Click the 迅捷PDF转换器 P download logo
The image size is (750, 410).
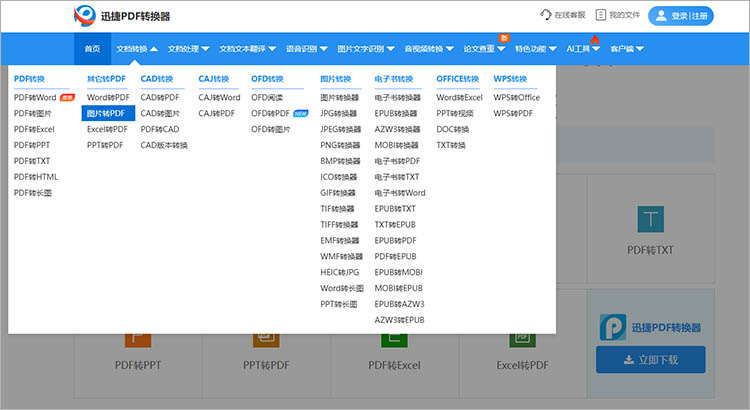point(613,327)
